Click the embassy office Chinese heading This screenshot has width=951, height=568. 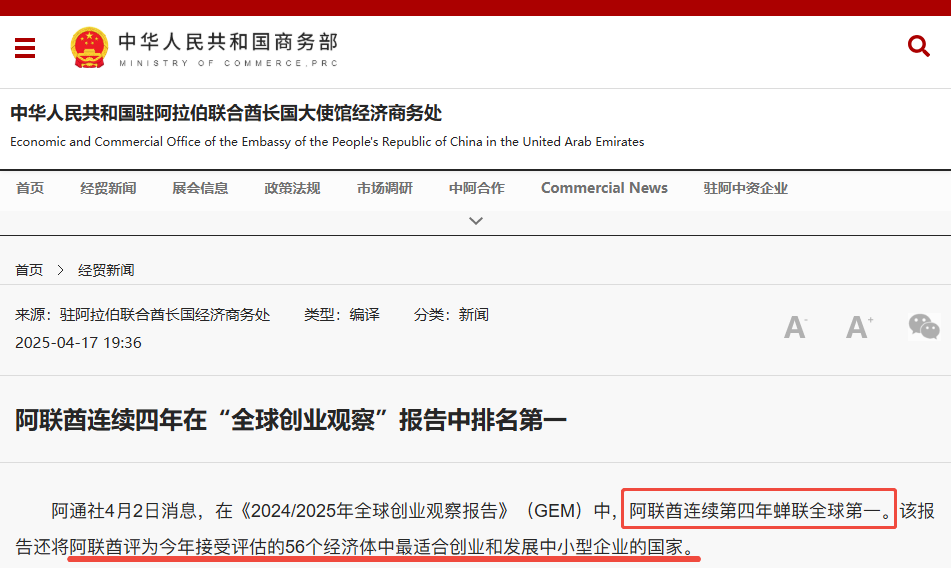tap(226, 113)
